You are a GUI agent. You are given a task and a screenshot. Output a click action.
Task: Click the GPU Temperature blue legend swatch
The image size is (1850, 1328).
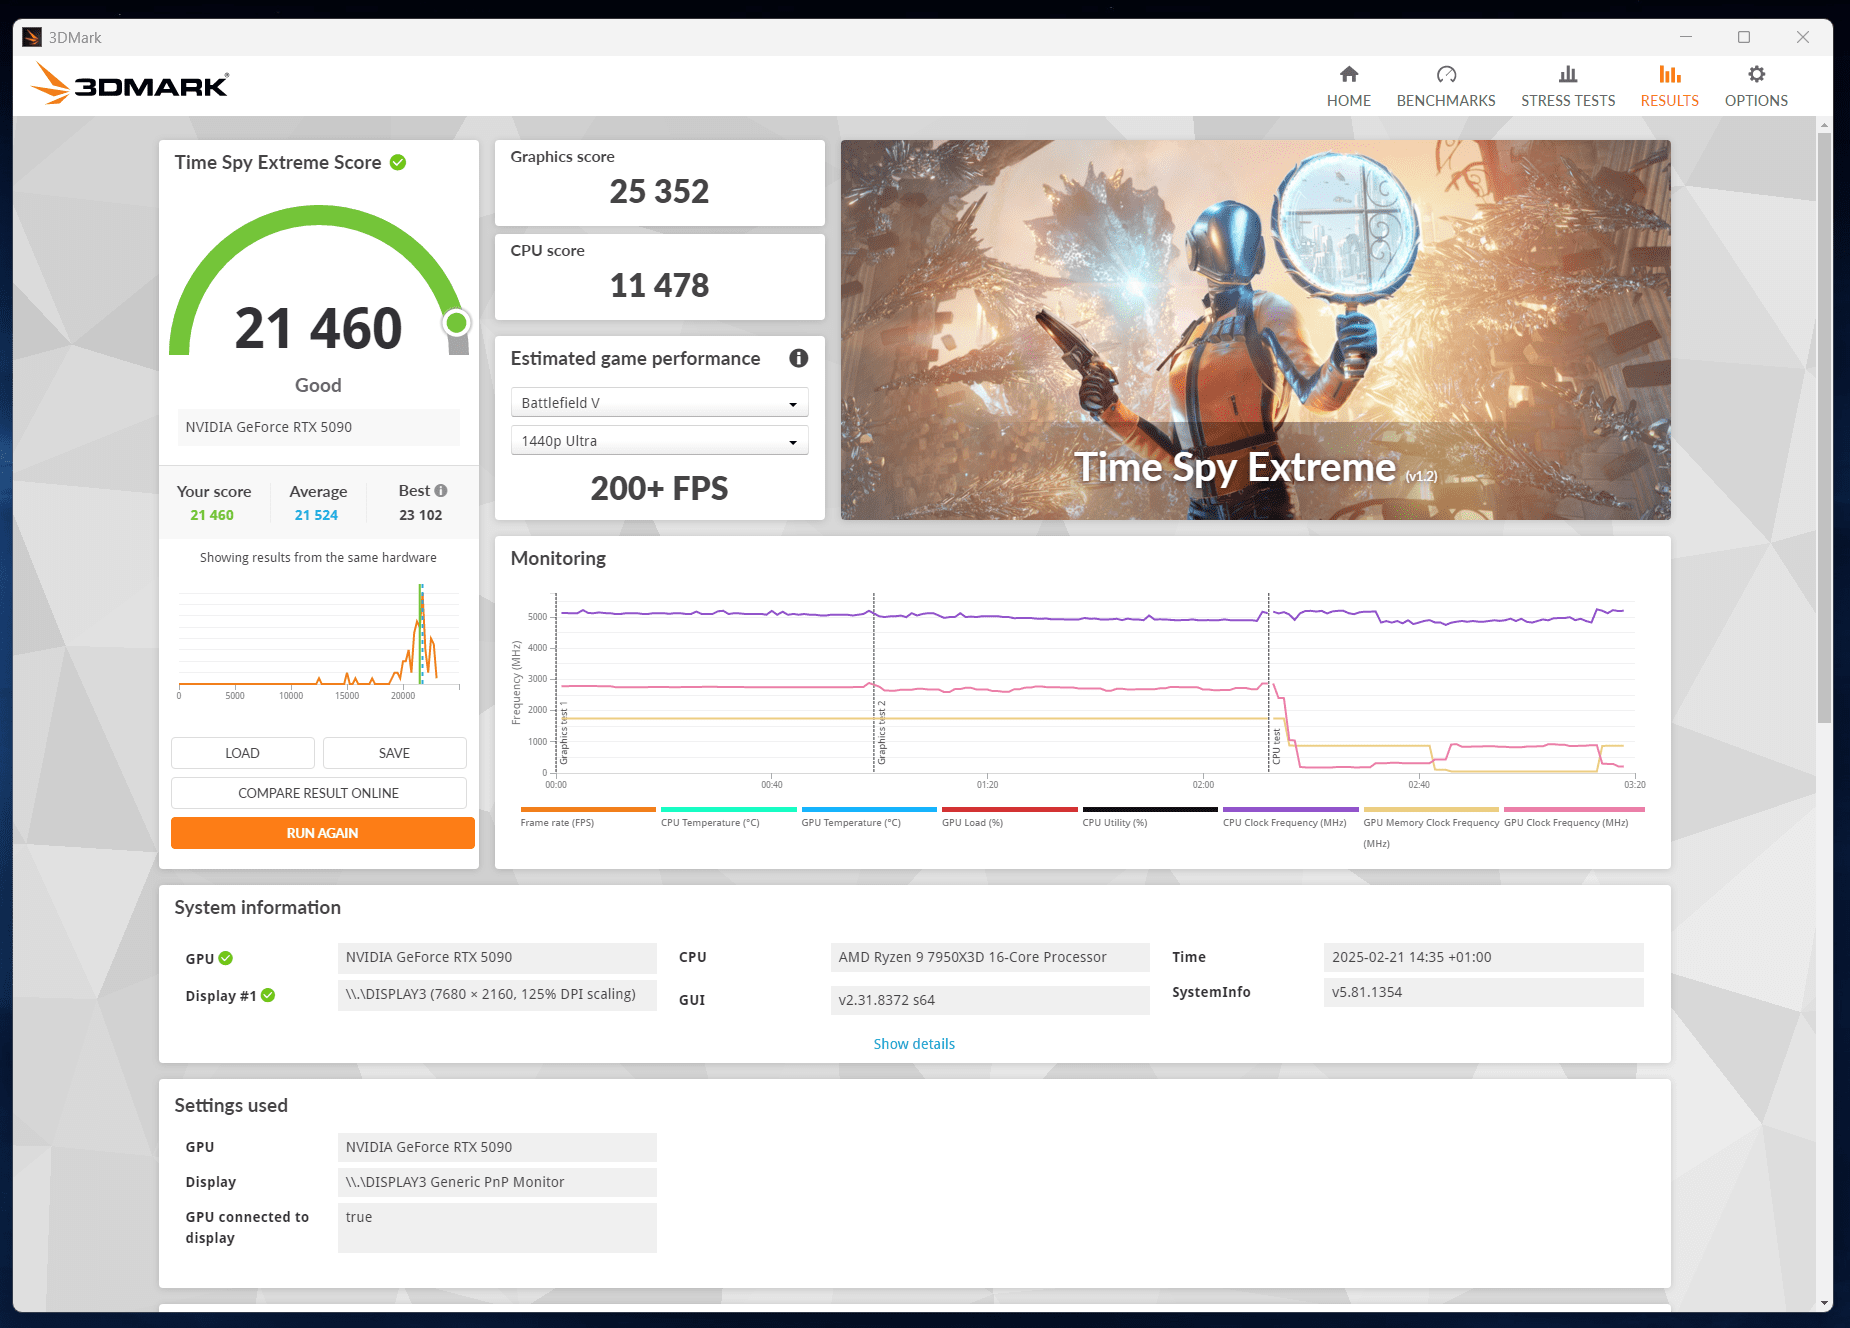click(x=869, y=809)
